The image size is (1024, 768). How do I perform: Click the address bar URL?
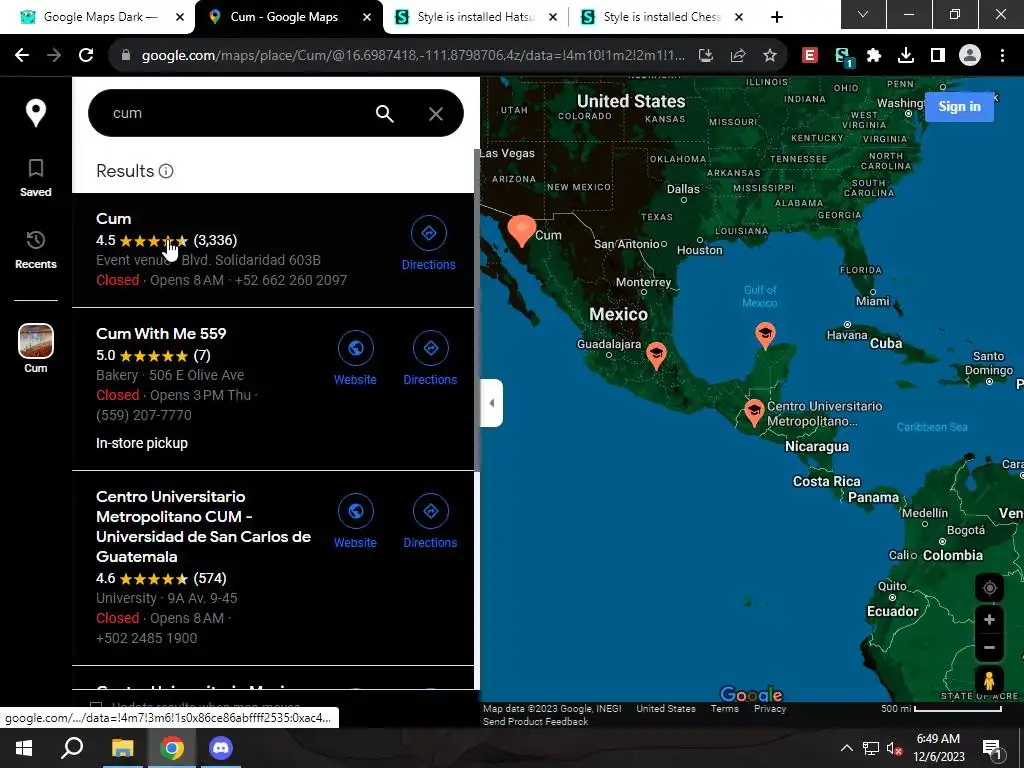413,56
